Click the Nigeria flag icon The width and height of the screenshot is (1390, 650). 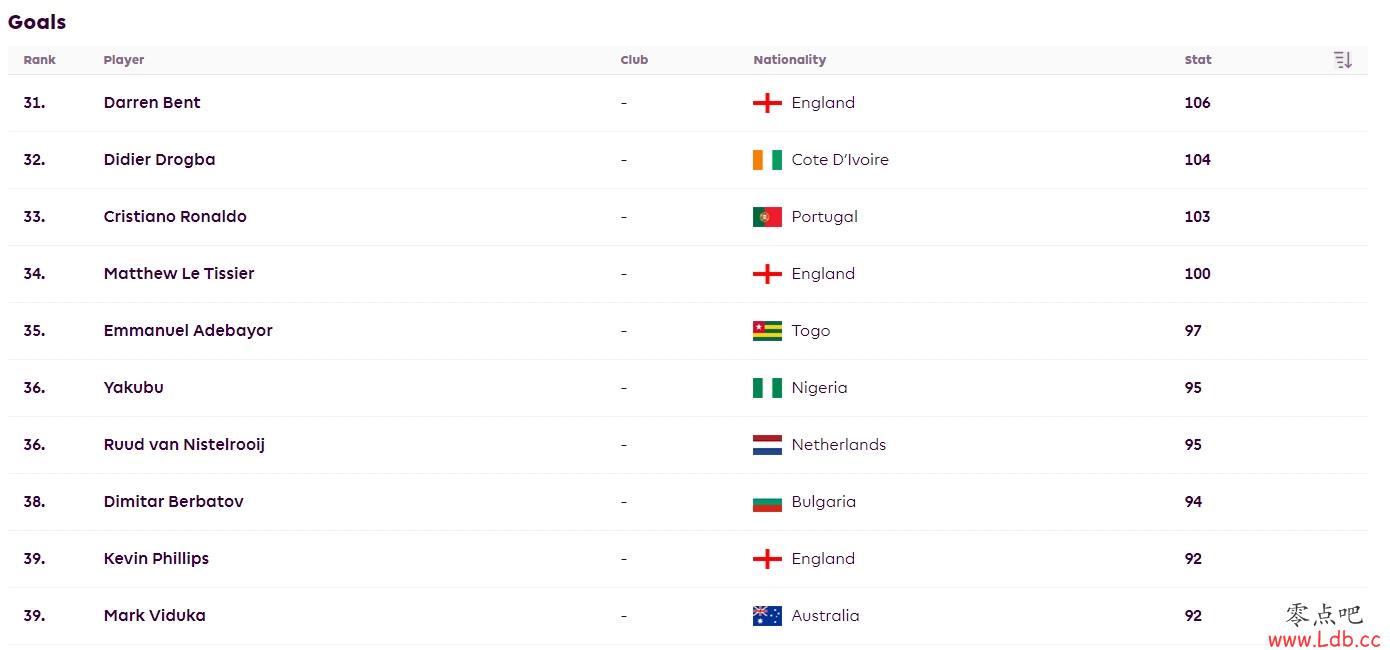pos(767,388)
